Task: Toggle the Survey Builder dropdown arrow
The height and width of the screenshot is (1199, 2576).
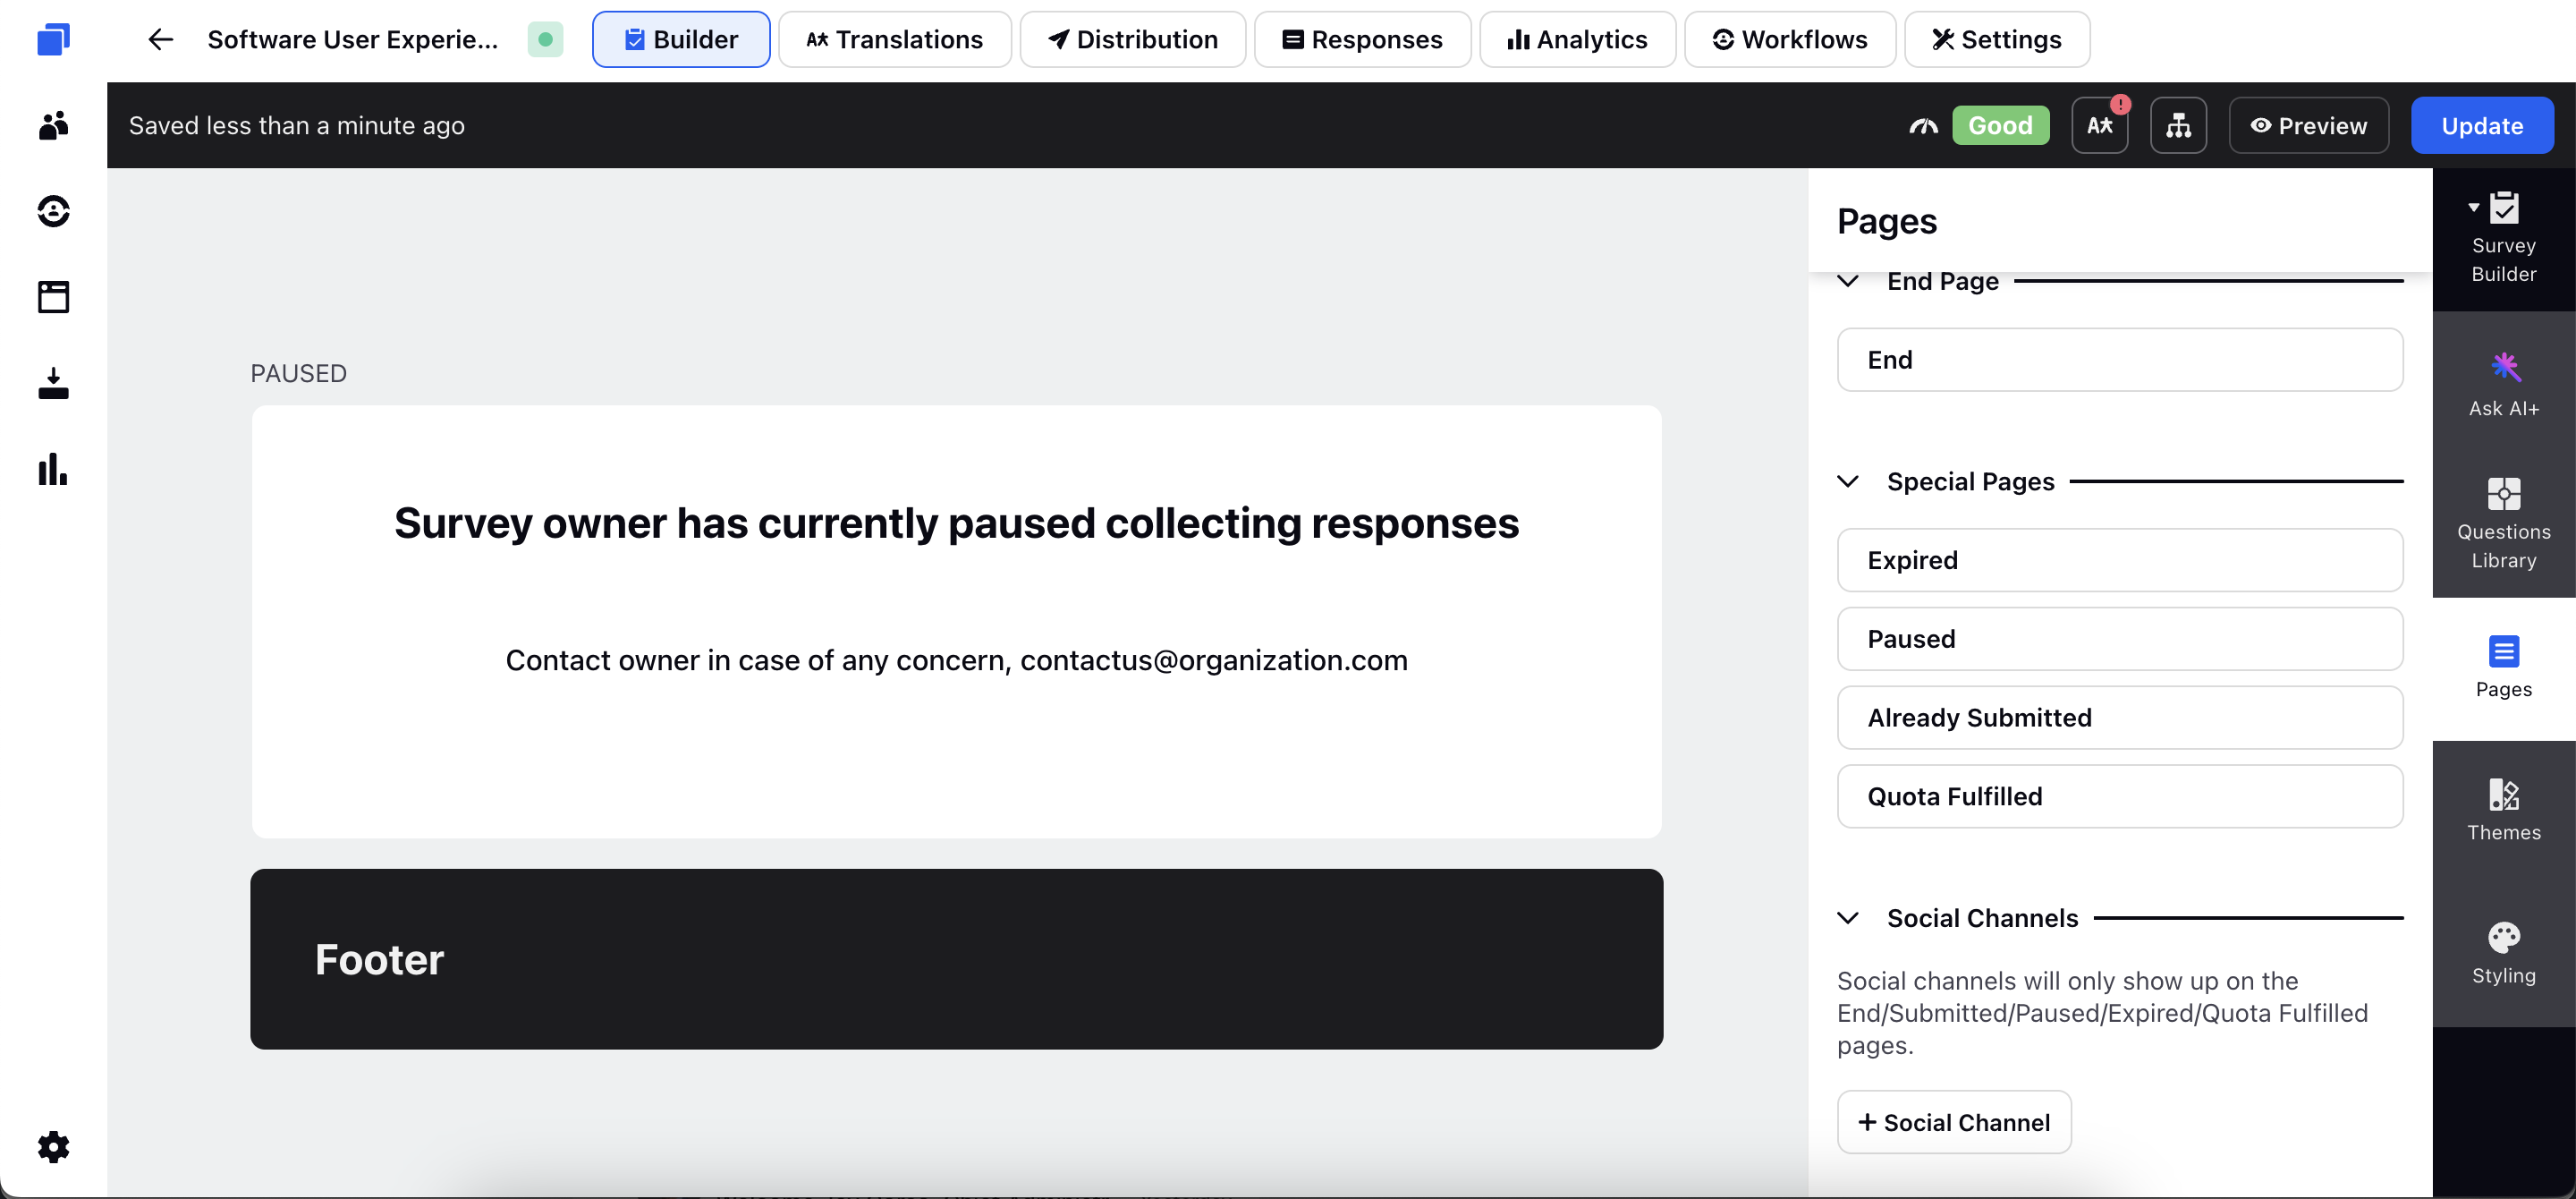Action: pos(2473,208)
